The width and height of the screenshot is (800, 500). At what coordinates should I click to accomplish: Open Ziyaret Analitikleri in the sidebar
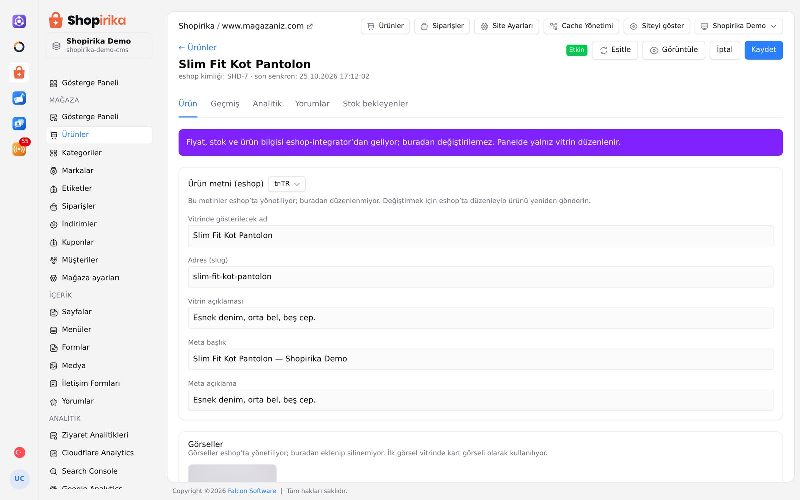pos(99,435)
